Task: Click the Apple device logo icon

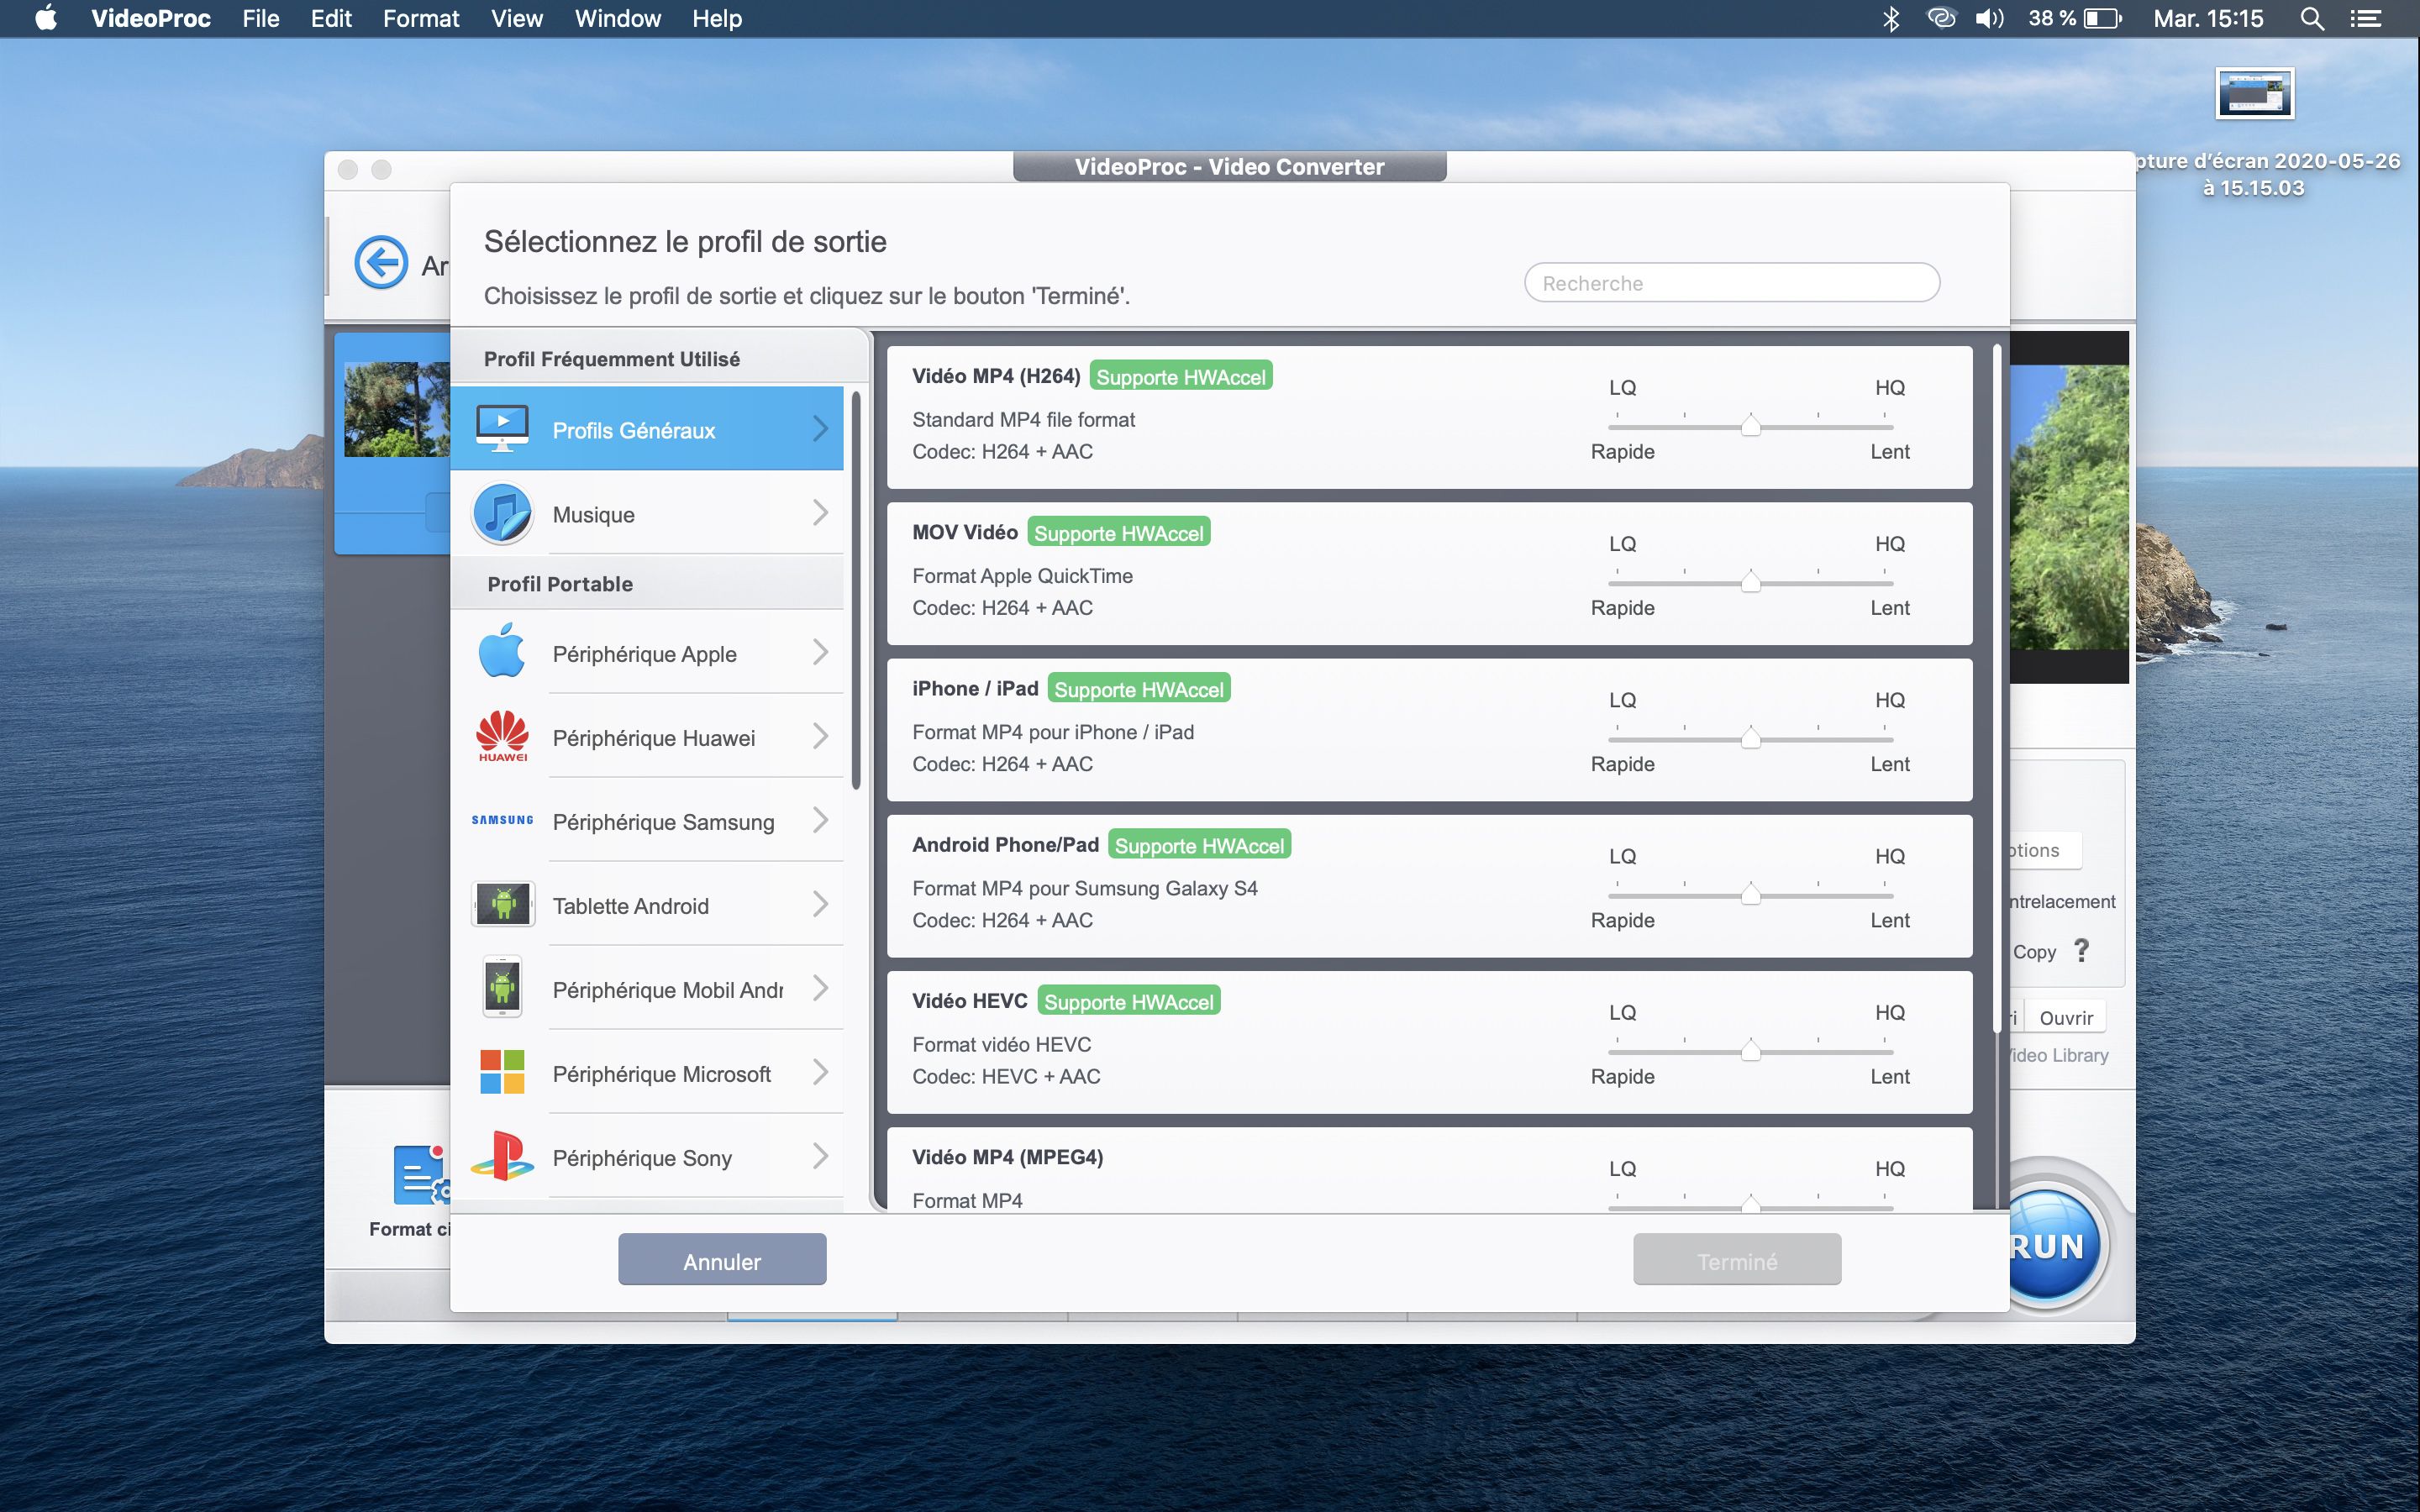Action: [502, 652]
